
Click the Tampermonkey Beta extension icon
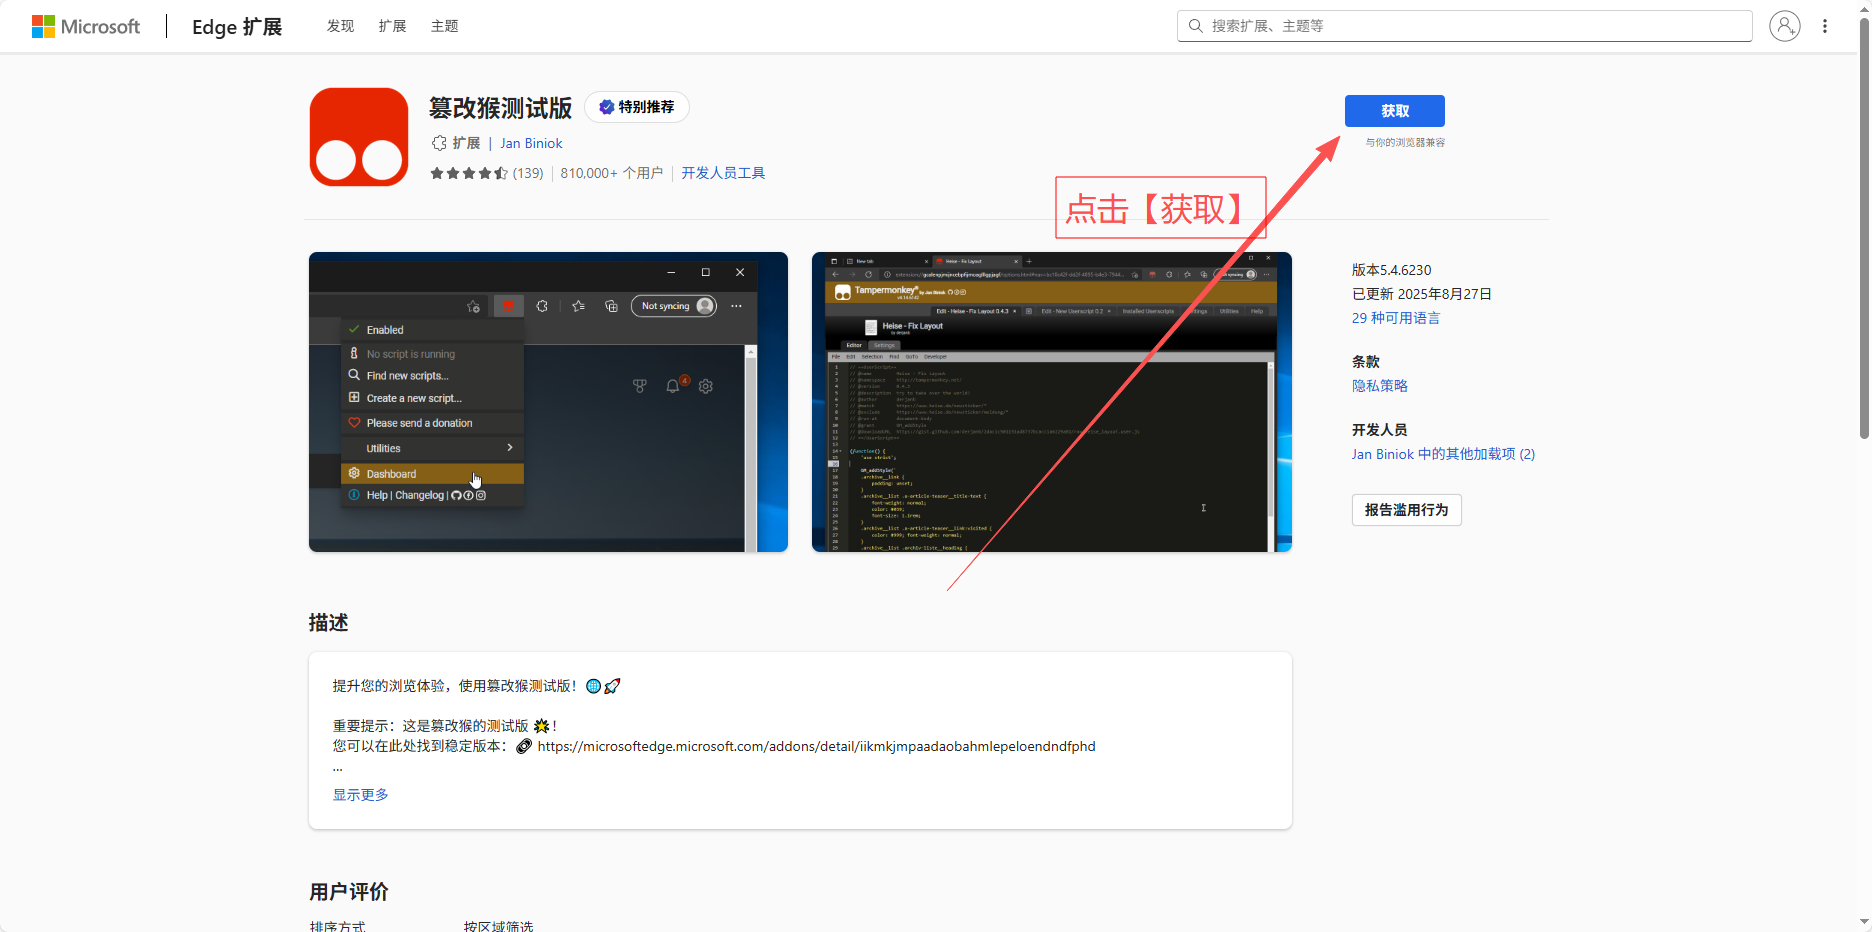pyautogui.click(x=358, y=137)
